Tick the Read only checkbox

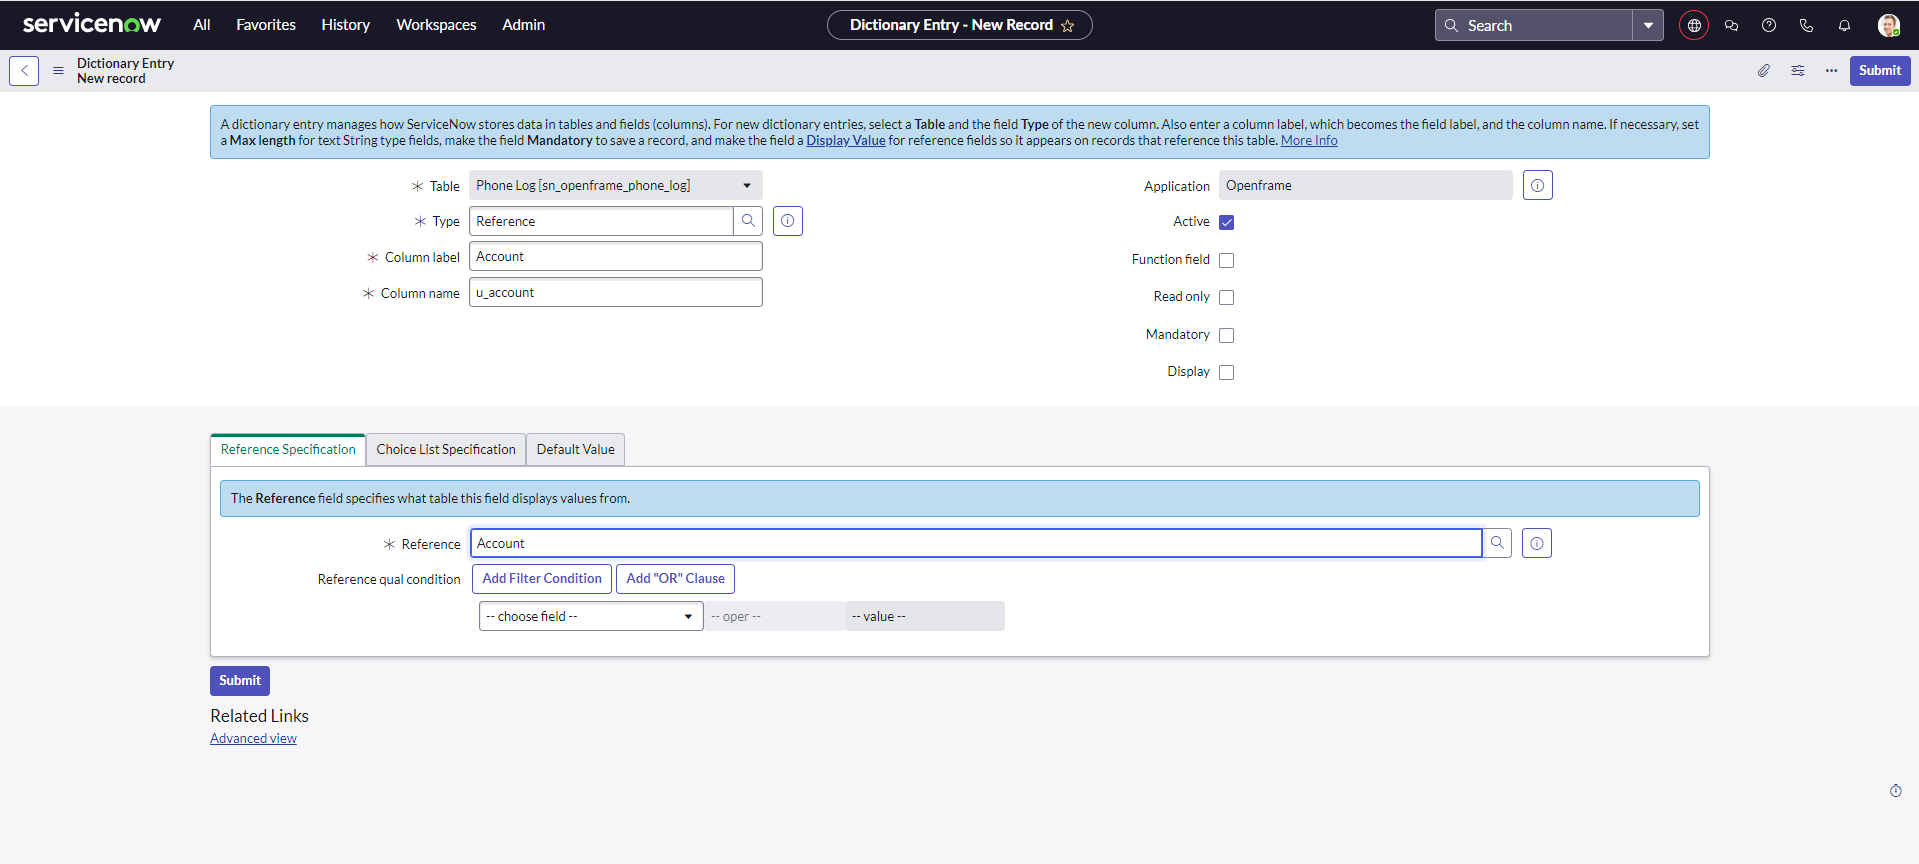click(x=1227, y=297)
